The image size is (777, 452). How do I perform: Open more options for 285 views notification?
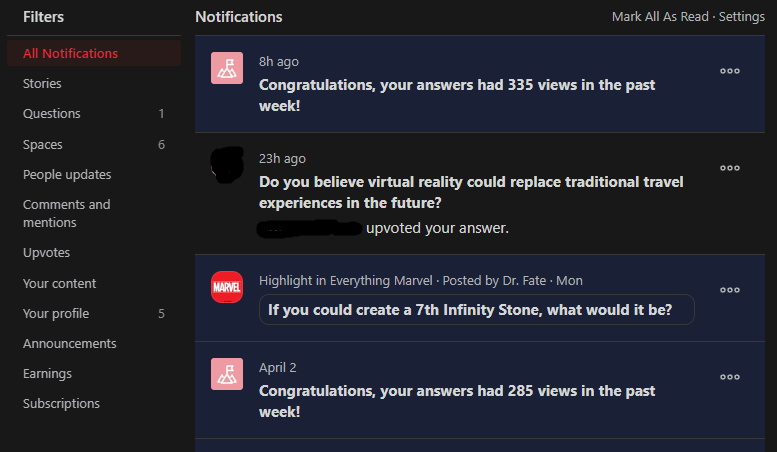(730, 377)
